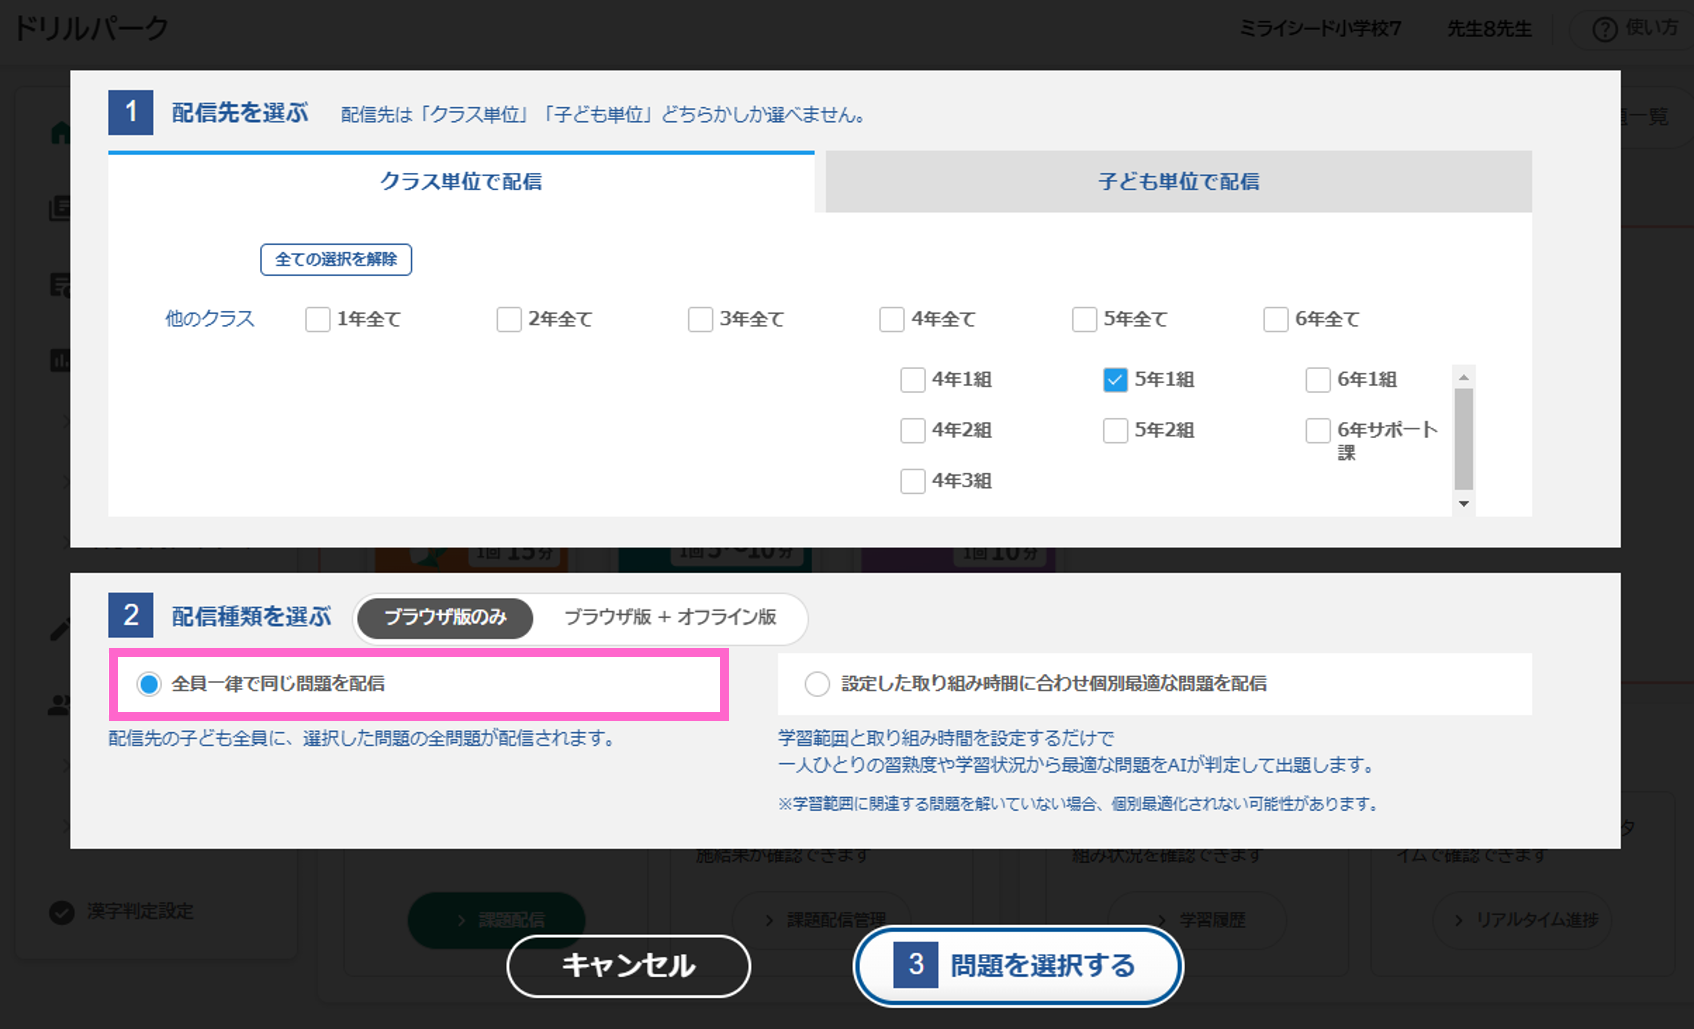
Task: Select the 6年1組 class checkbox
Action: 1318,380
